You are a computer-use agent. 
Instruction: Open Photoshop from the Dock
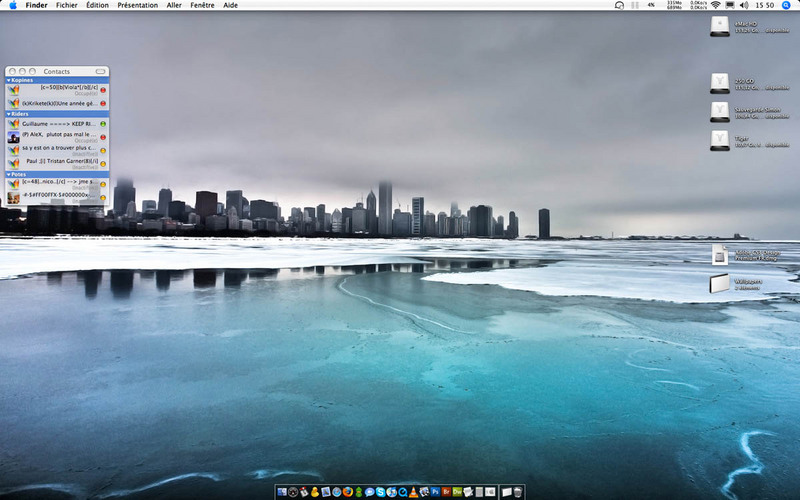(x=435, y=492)
